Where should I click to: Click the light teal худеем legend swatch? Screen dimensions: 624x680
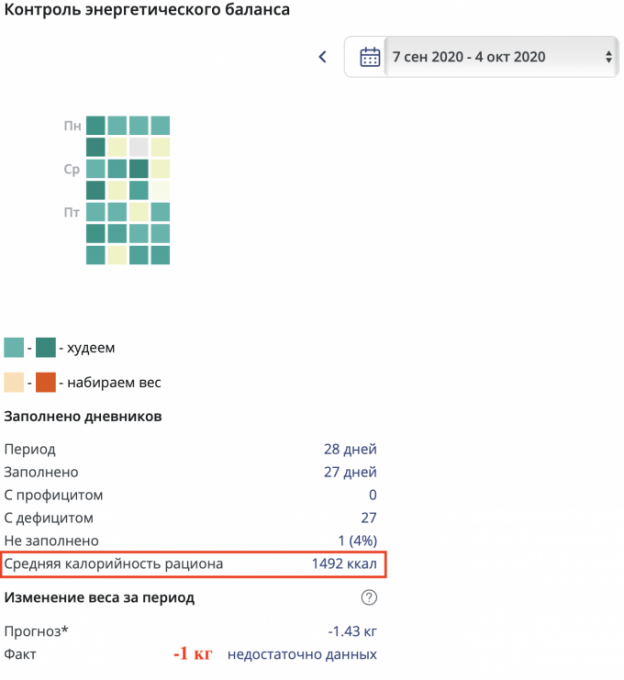[x=14, y=348]
